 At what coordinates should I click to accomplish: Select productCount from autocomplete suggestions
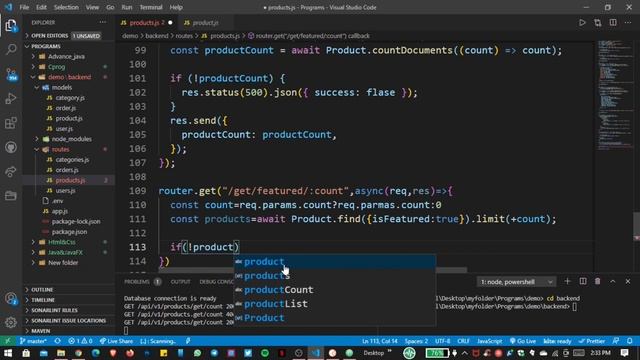pos(335,290)
